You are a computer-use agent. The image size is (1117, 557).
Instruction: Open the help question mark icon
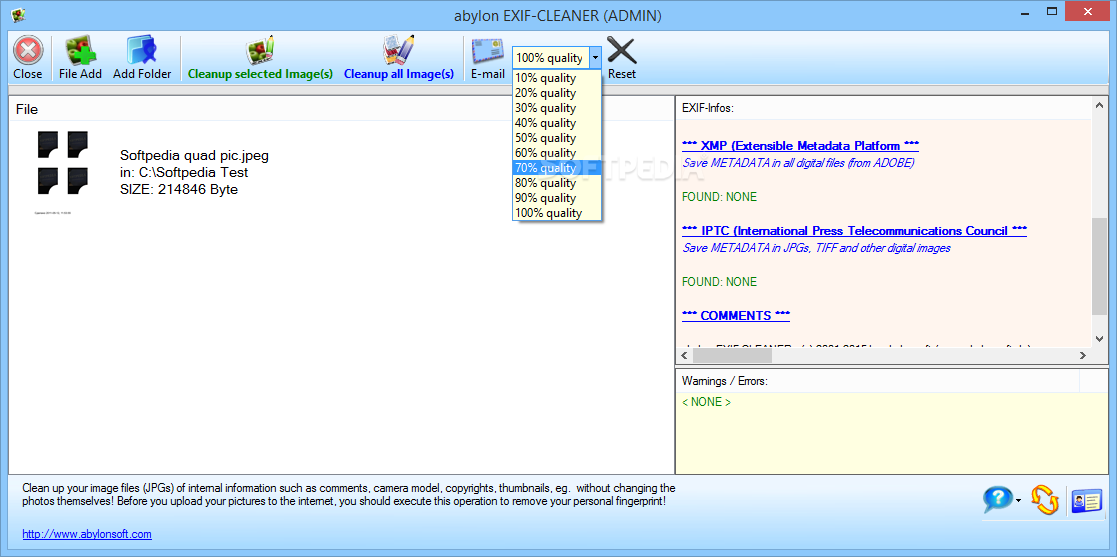point(996,500)
